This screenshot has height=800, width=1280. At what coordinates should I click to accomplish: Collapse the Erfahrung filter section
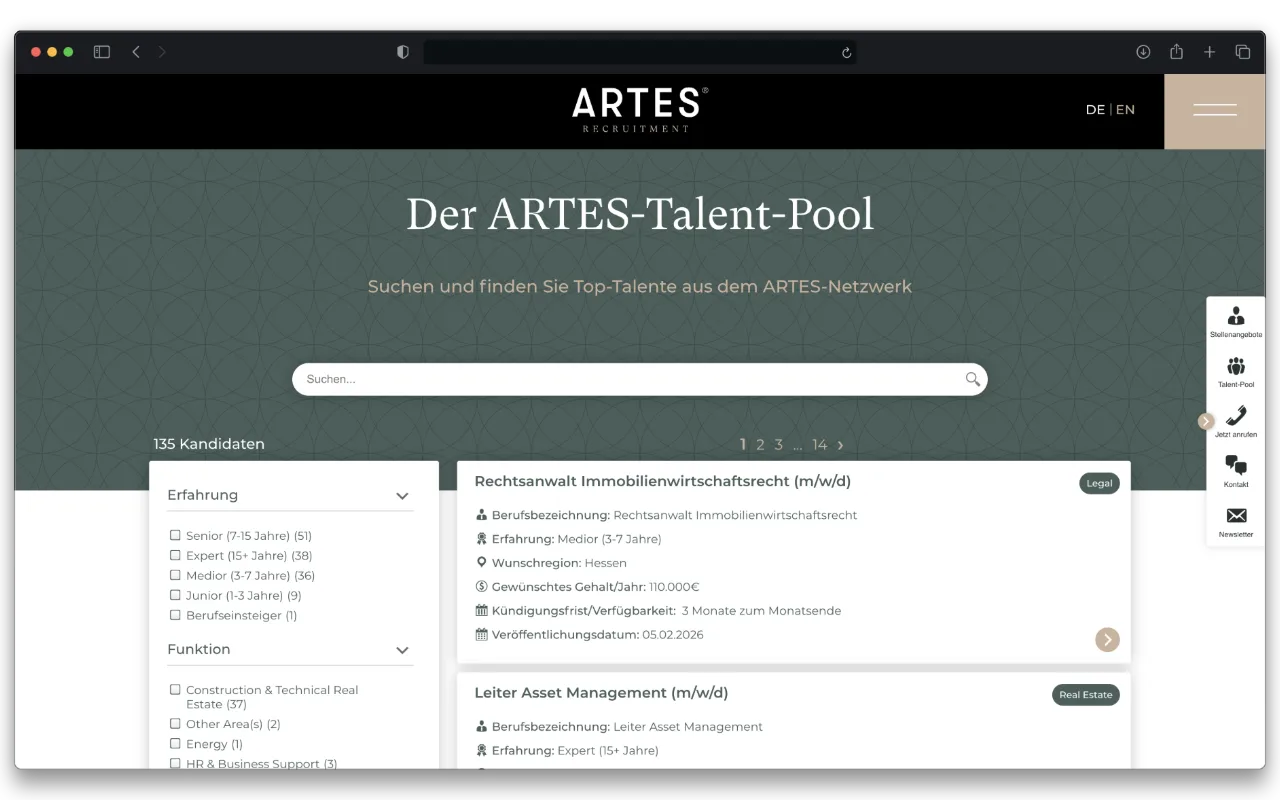pos(402,496)
